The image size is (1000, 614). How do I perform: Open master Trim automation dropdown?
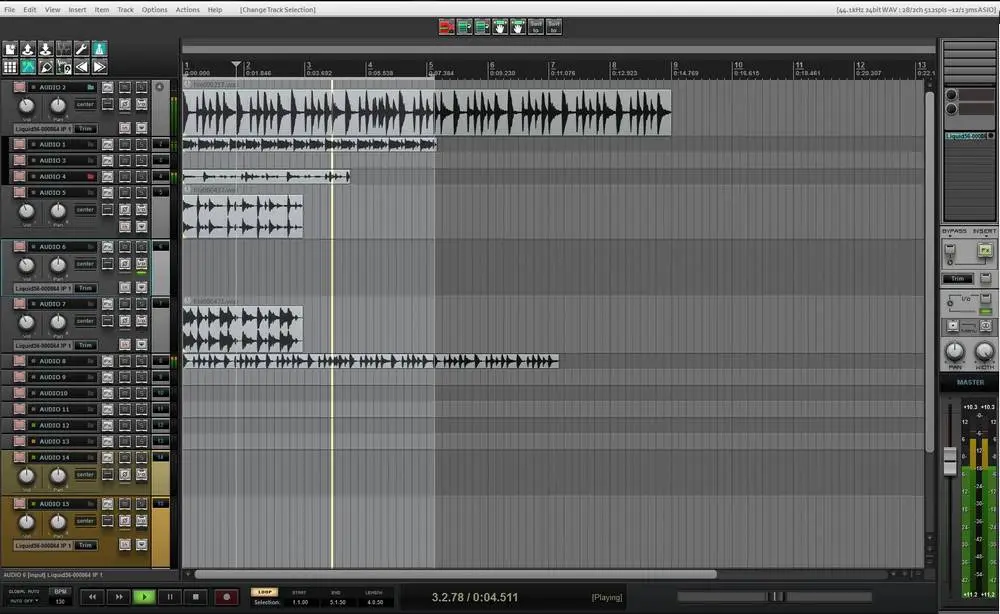(958, 279)
